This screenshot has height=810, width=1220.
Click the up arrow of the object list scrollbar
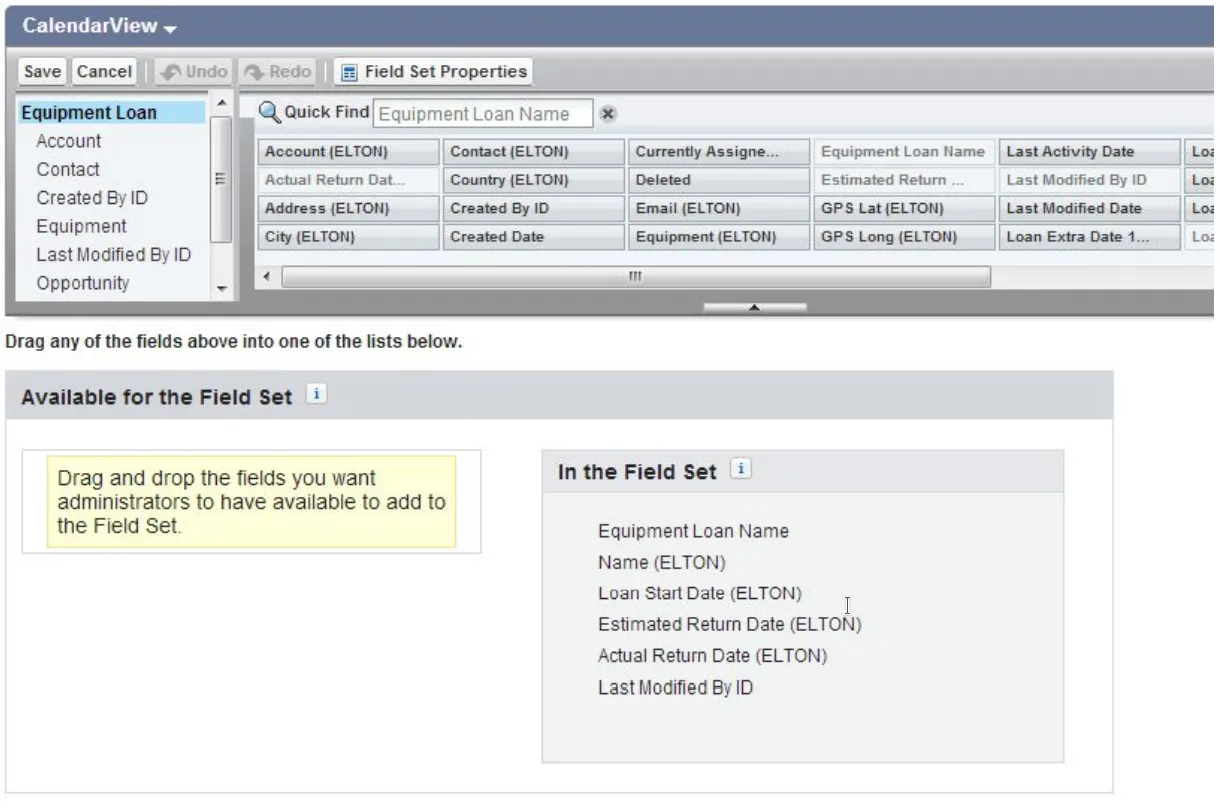click(x=222, y=104)
